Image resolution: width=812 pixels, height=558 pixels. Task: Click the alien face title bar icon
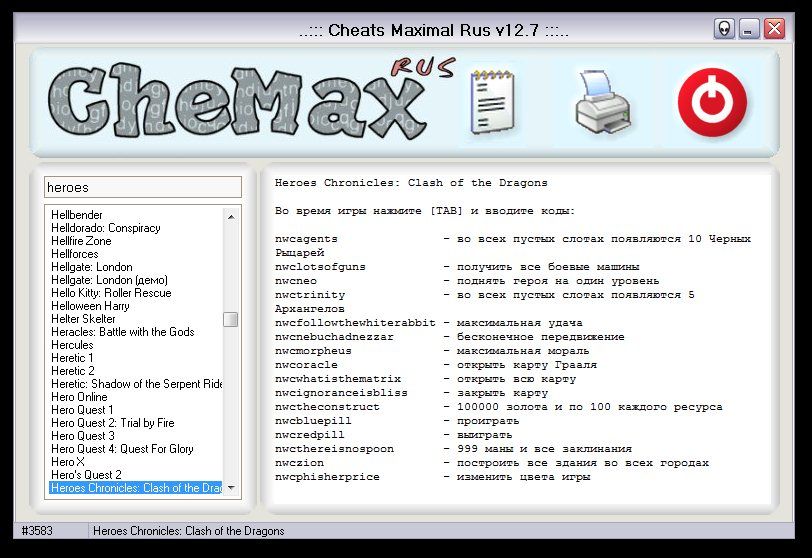click(x=724, y=29)
